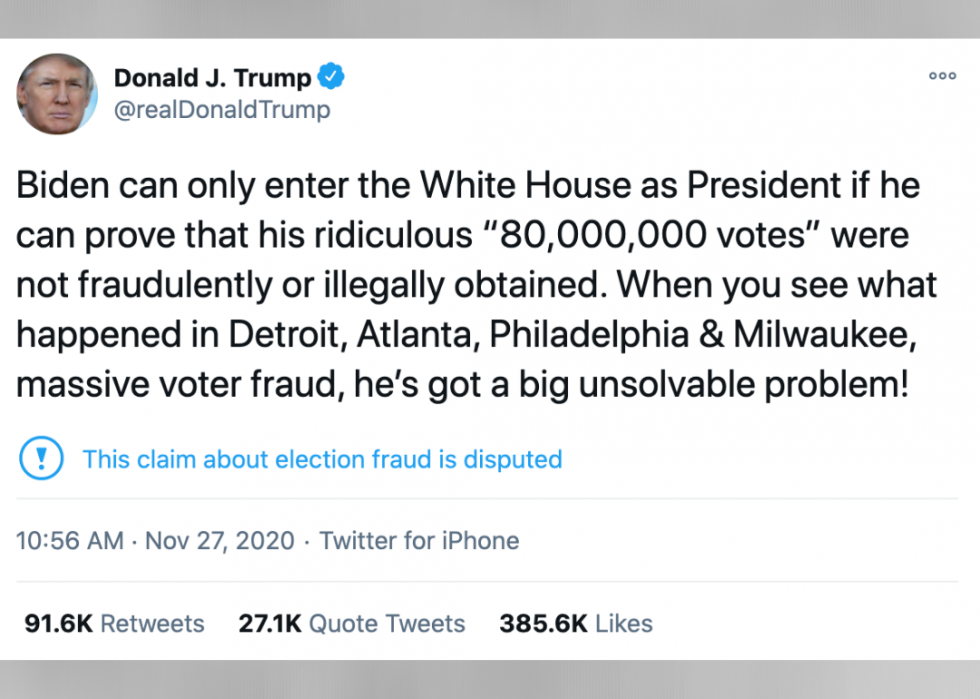Open Donald J. Trump profile photo

(57, 93)
